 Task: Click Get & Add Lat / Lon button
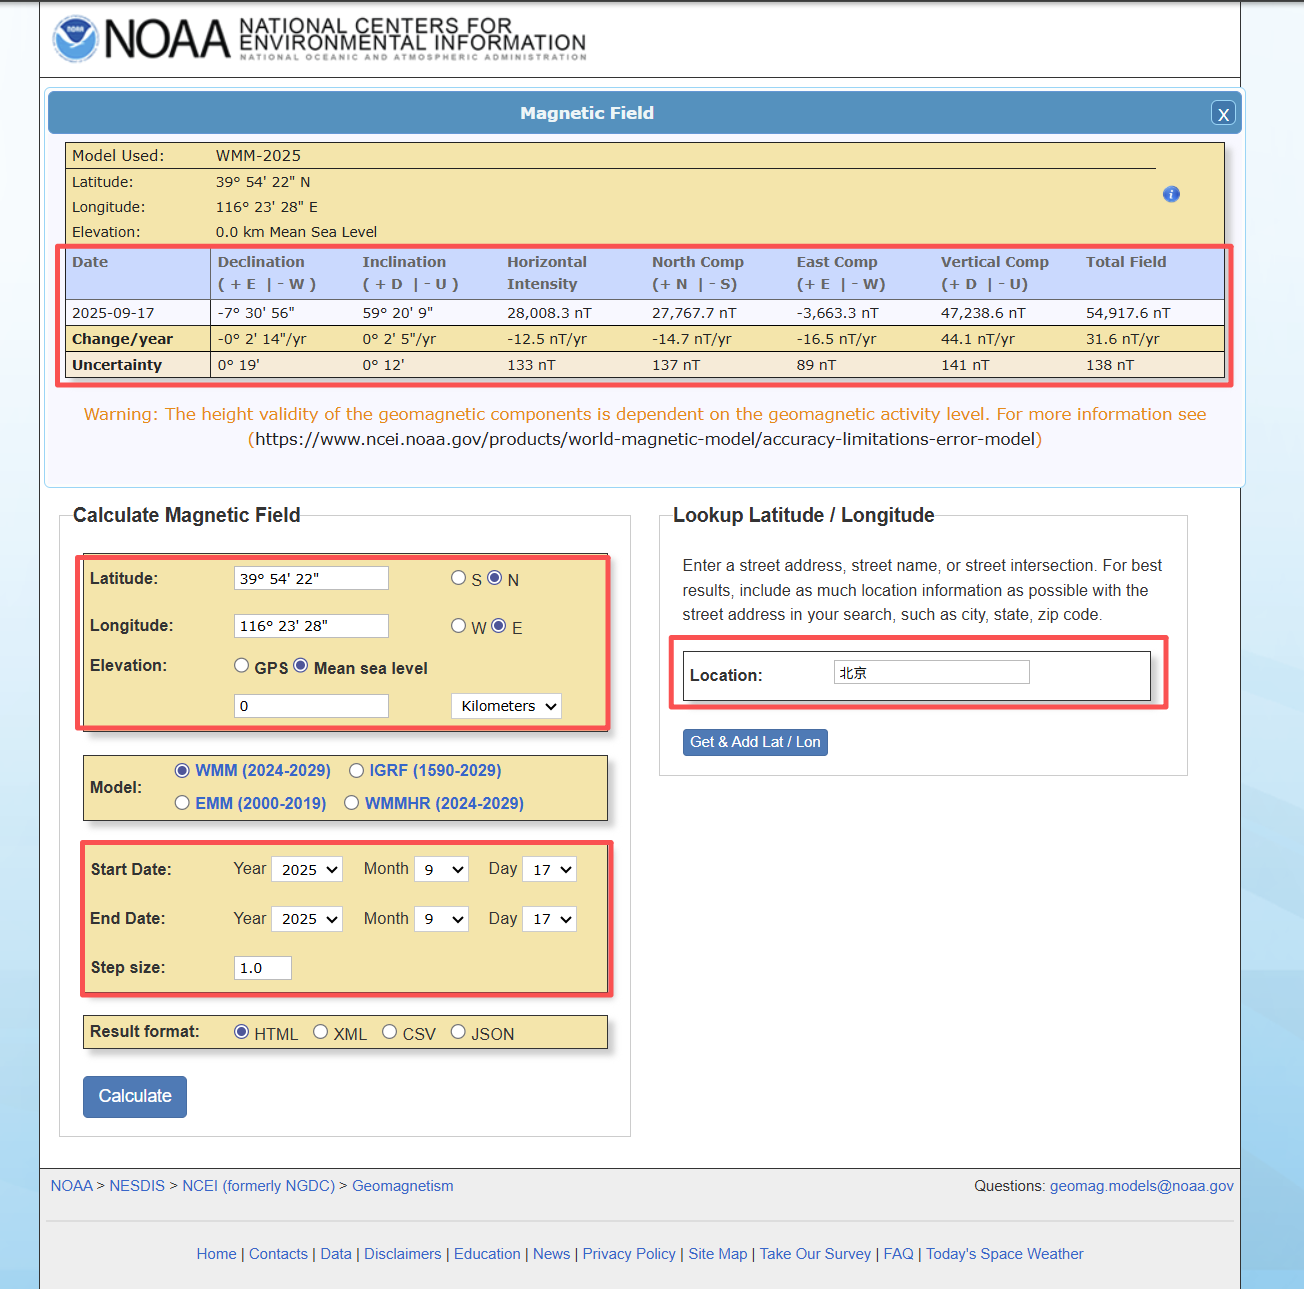point(754,742)
